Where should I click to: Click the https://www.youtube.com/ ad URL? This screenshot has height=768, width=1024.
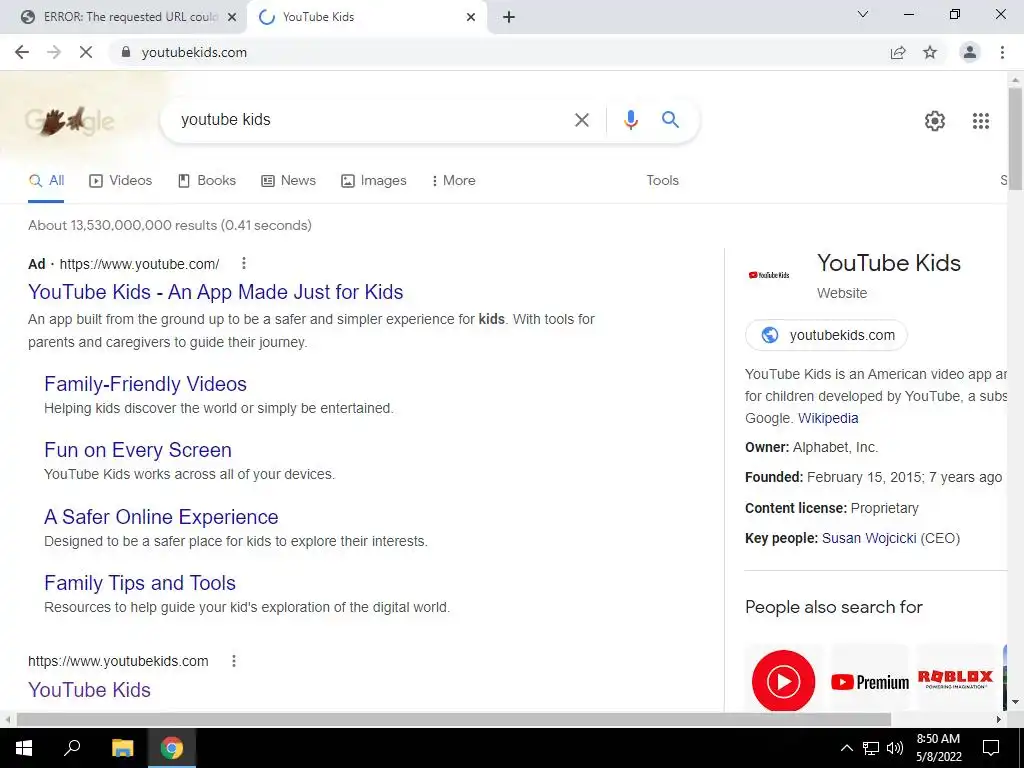[139, 264]
